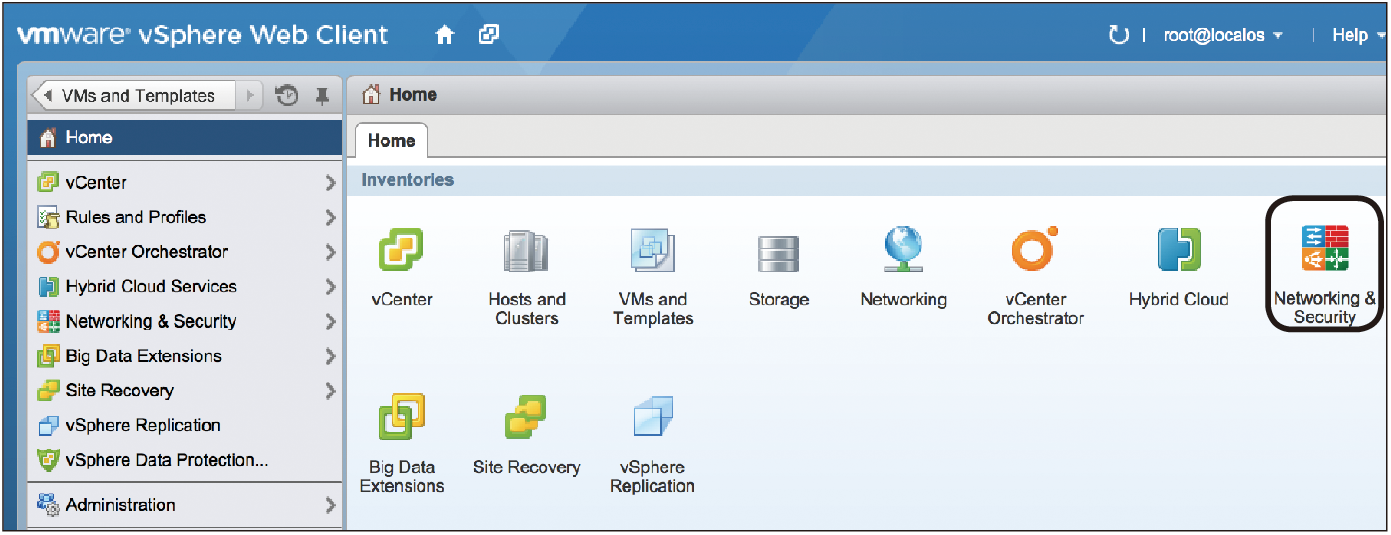Click the navigator forward arrow button

(250, 96)
